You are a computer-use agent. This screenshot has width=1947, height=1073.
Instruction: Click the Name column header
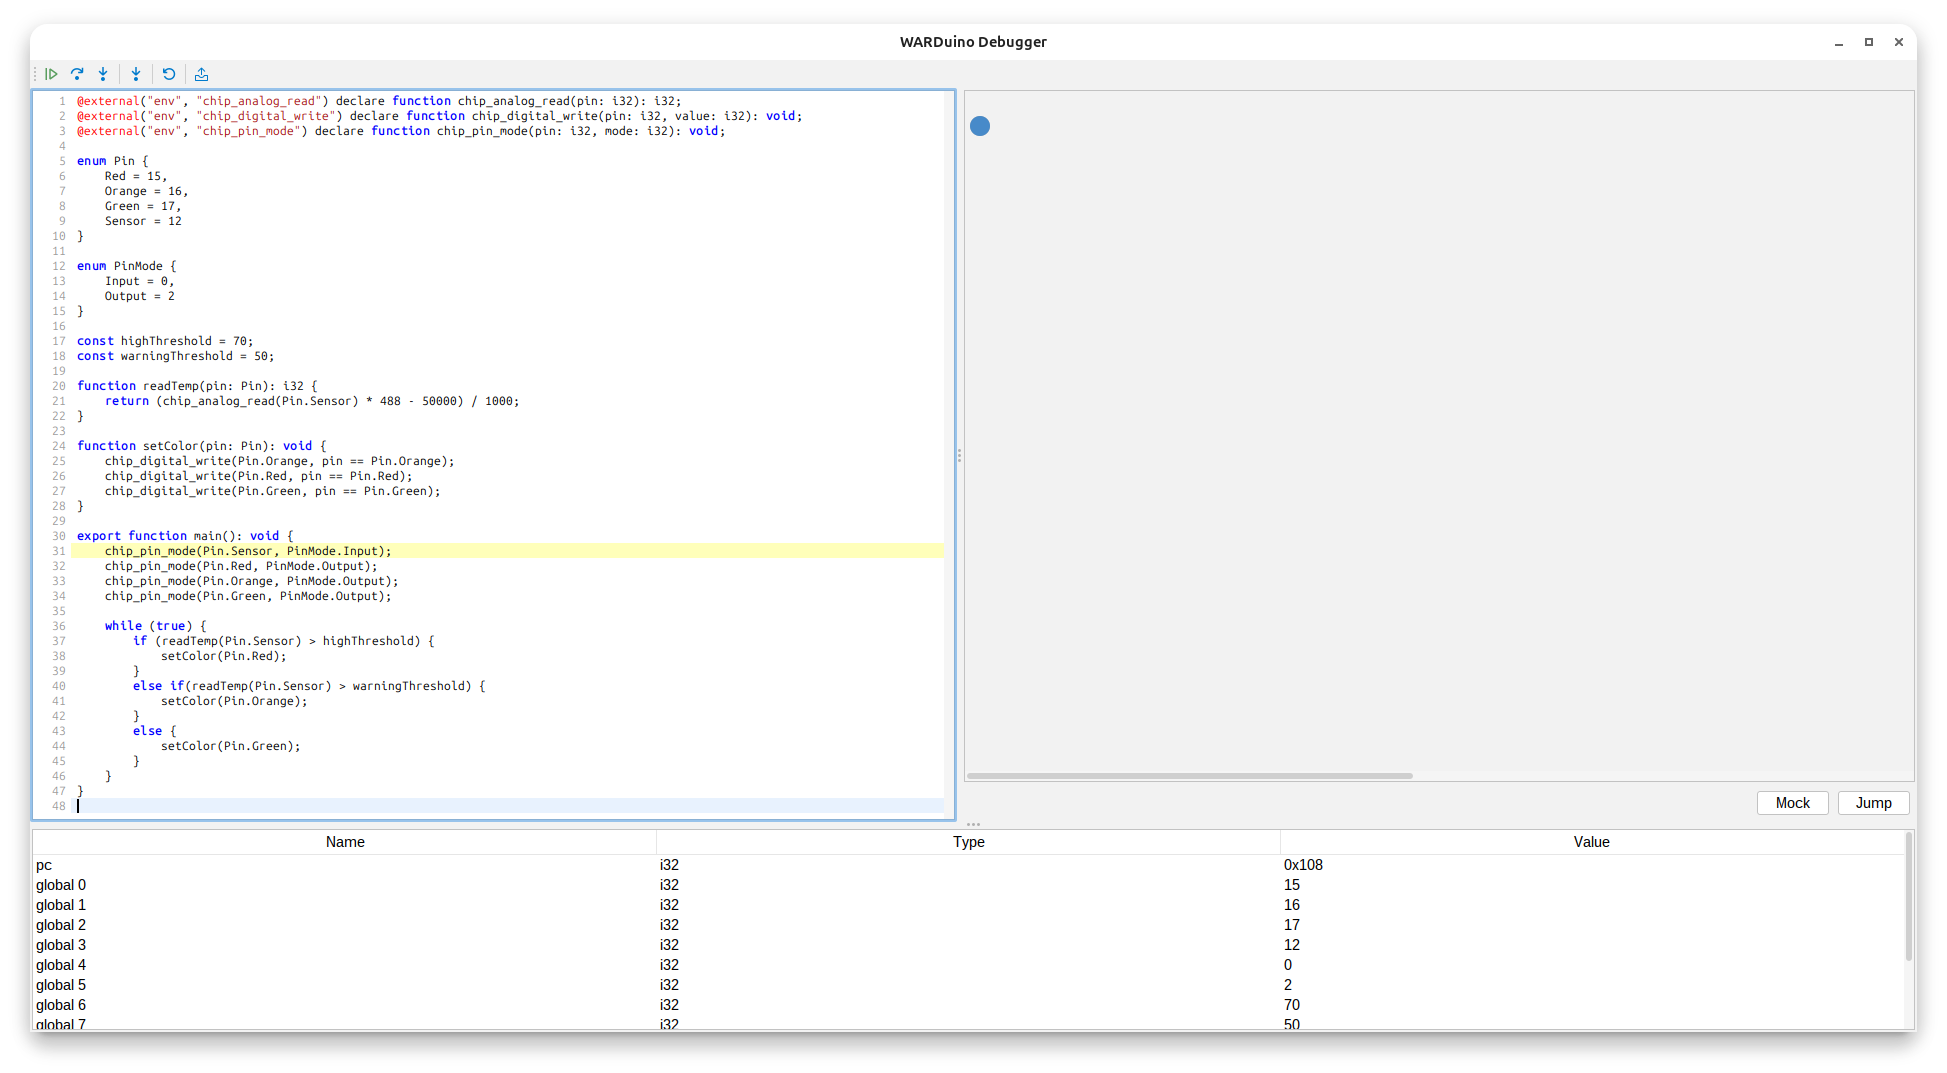[345, 842]
